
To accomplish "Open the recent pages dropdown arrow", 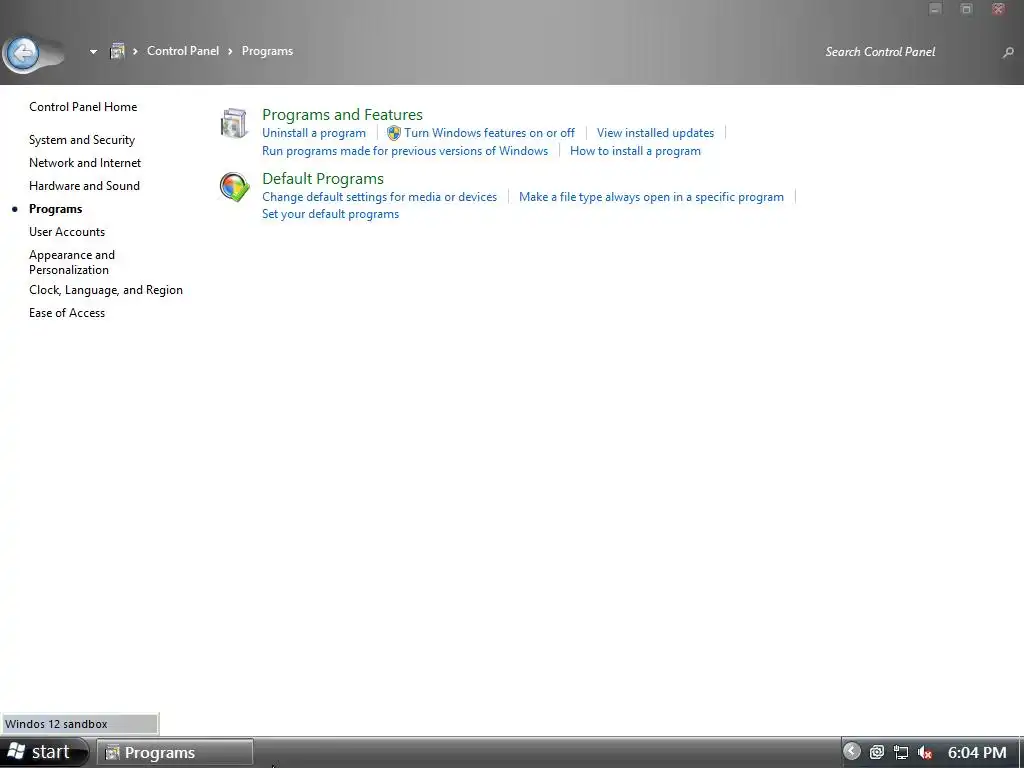I will 93,52.
